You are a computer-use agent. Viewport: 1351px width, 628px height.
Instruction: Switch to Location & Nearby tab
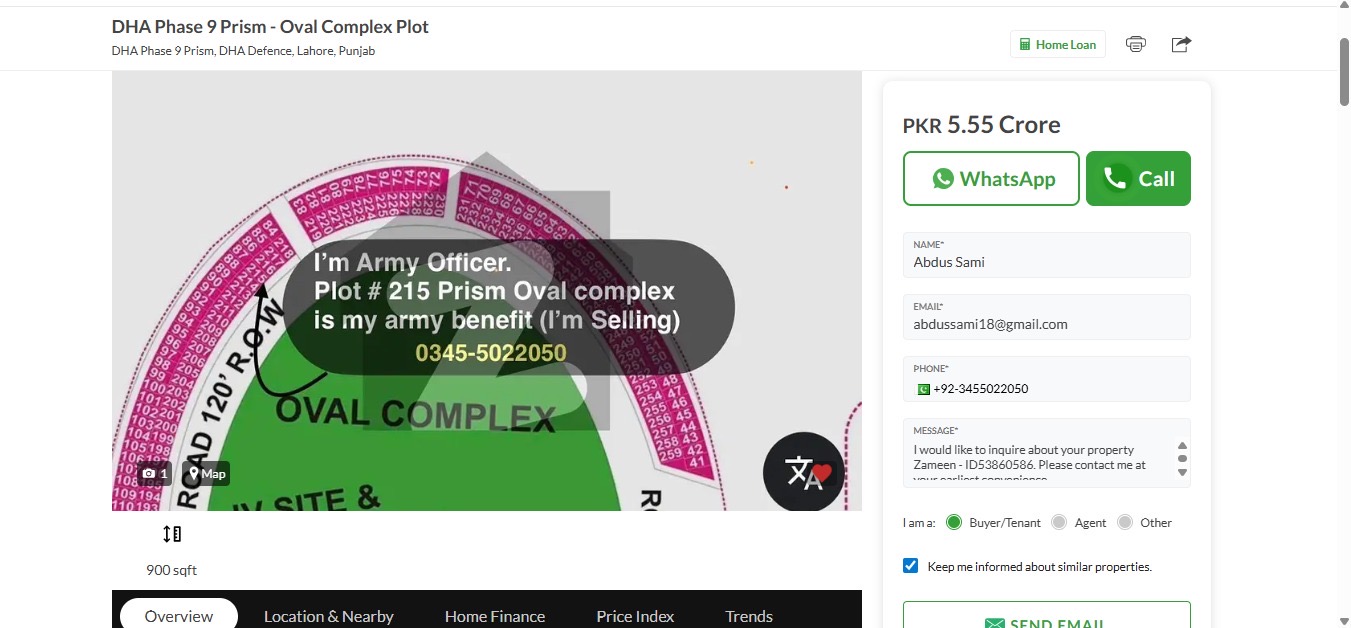pyautogui.click(x=328, y=616)
